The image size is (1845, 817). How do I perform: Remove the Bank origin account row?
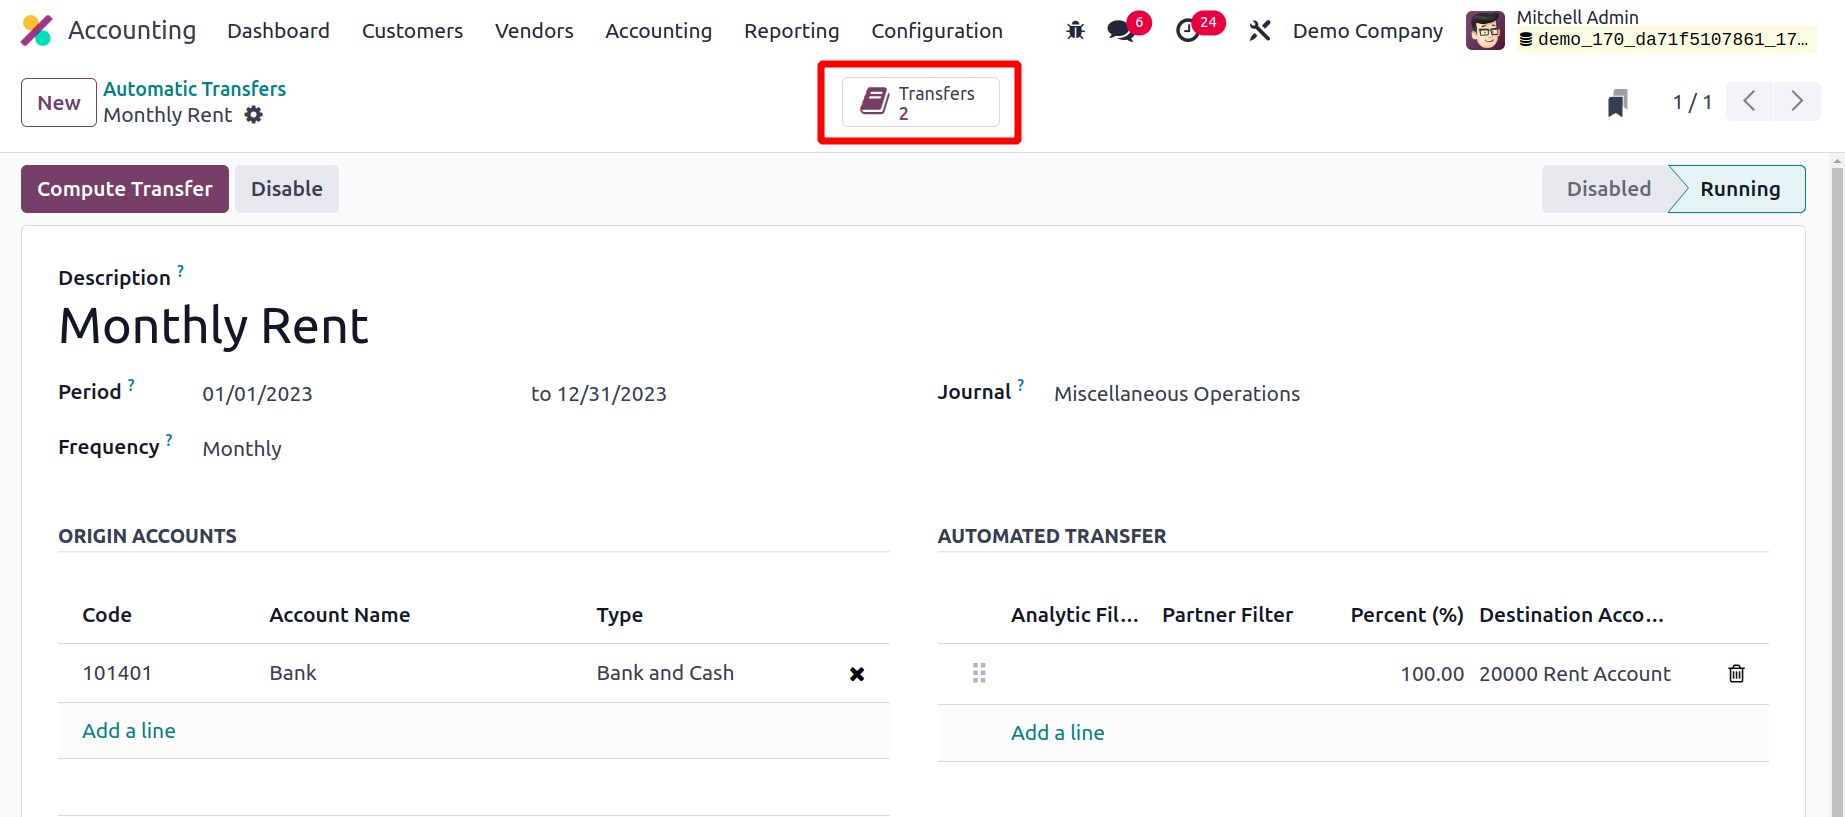click(x=856, y=674)
